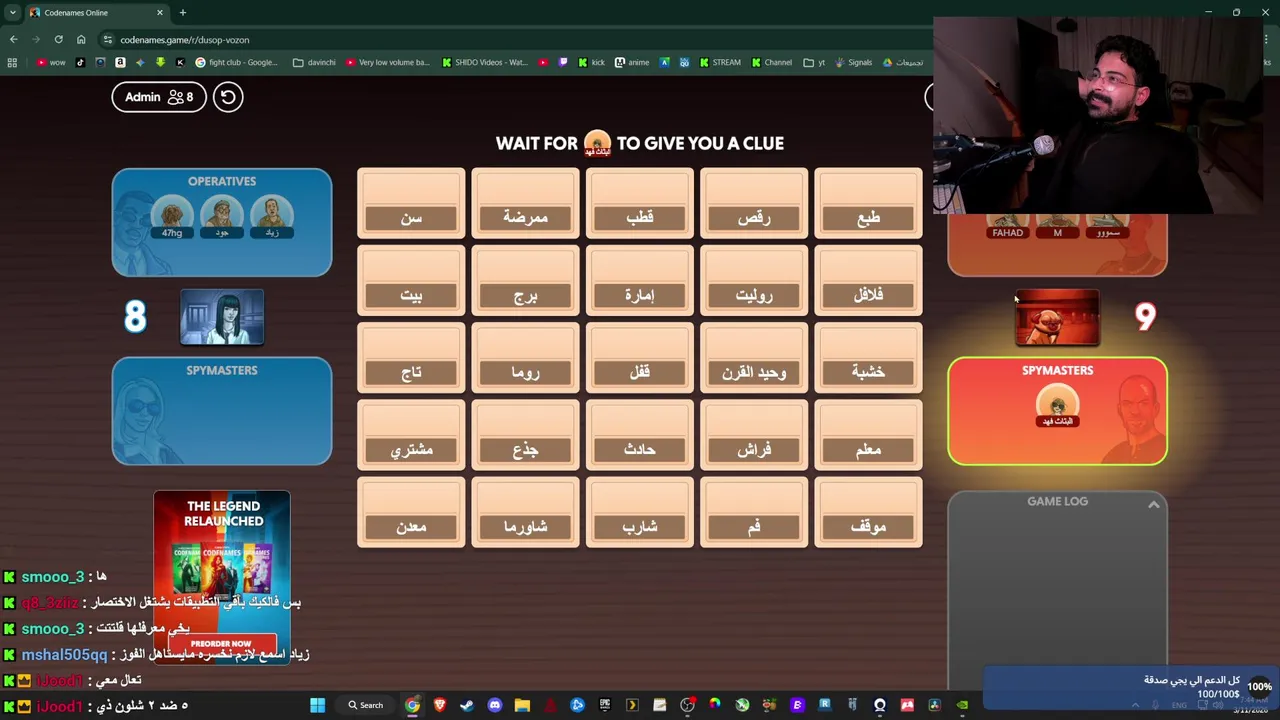The image size is (1280, 720).
Task: Click the taskbar Search box
Action: pyautogui.click(x=366, y=705)
